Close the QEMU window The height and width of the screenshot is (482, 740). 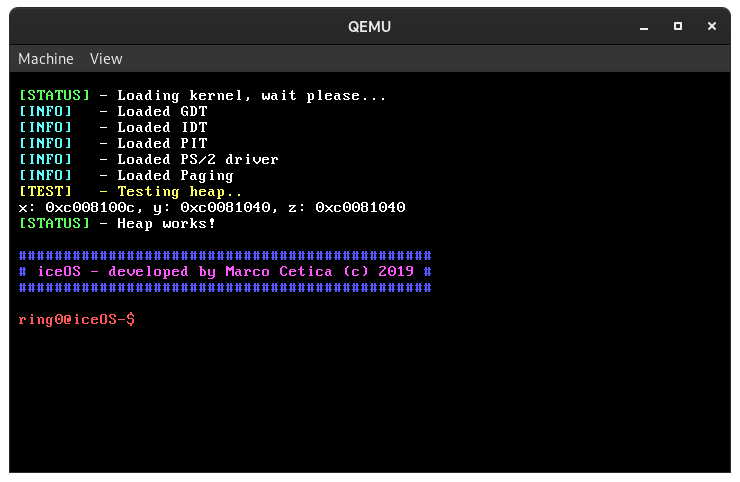[710, 26]
